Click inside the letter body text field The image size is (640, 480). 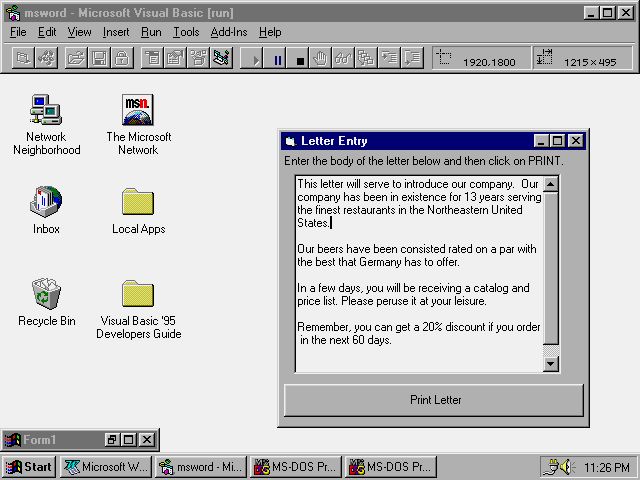coord(420,300)
